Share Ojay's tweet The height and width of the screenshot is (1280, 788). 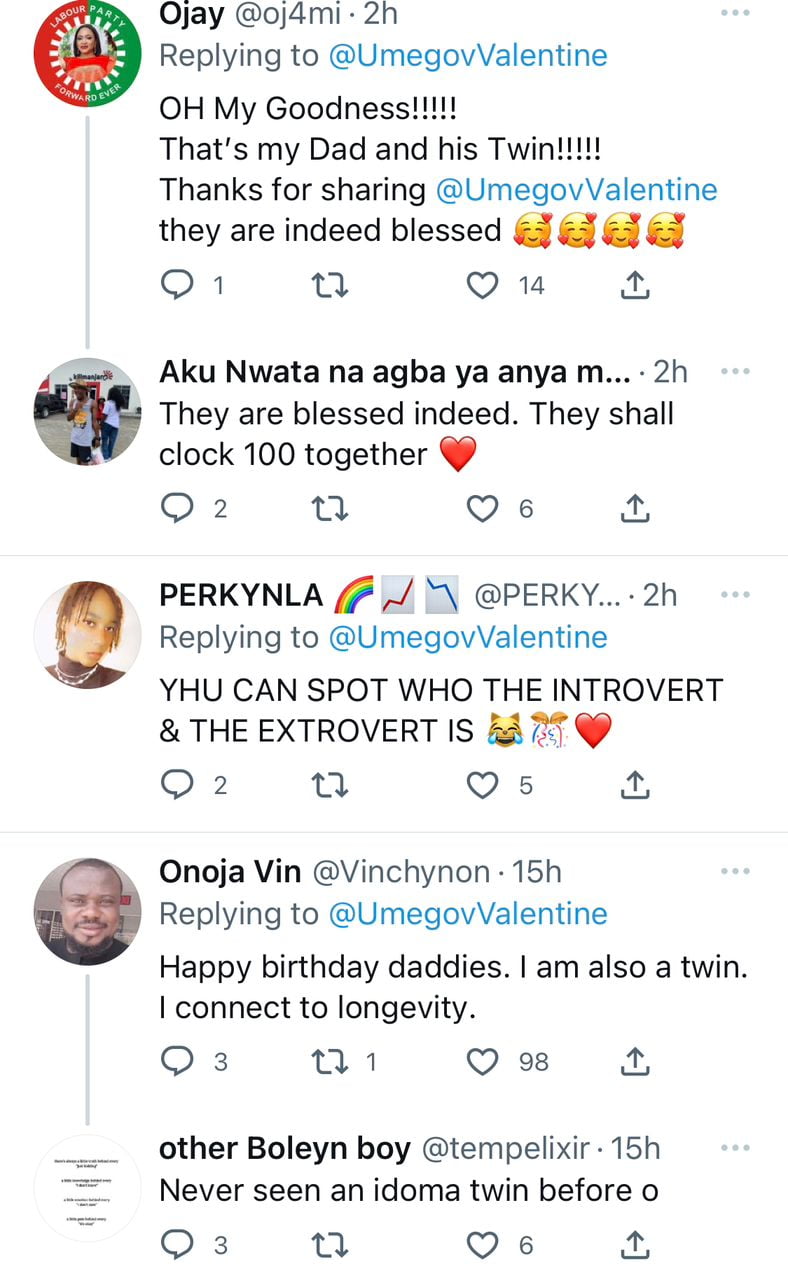click(636, 286)
